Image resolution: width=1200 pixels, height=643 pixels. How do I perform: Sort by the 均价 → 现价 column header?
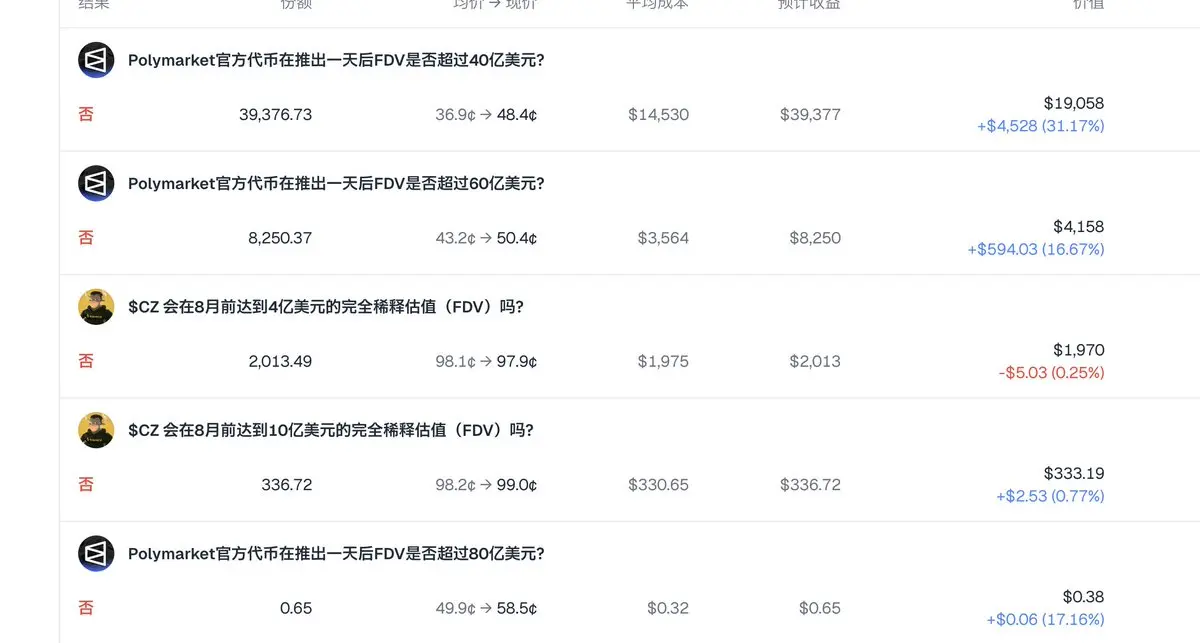[495, 5]
